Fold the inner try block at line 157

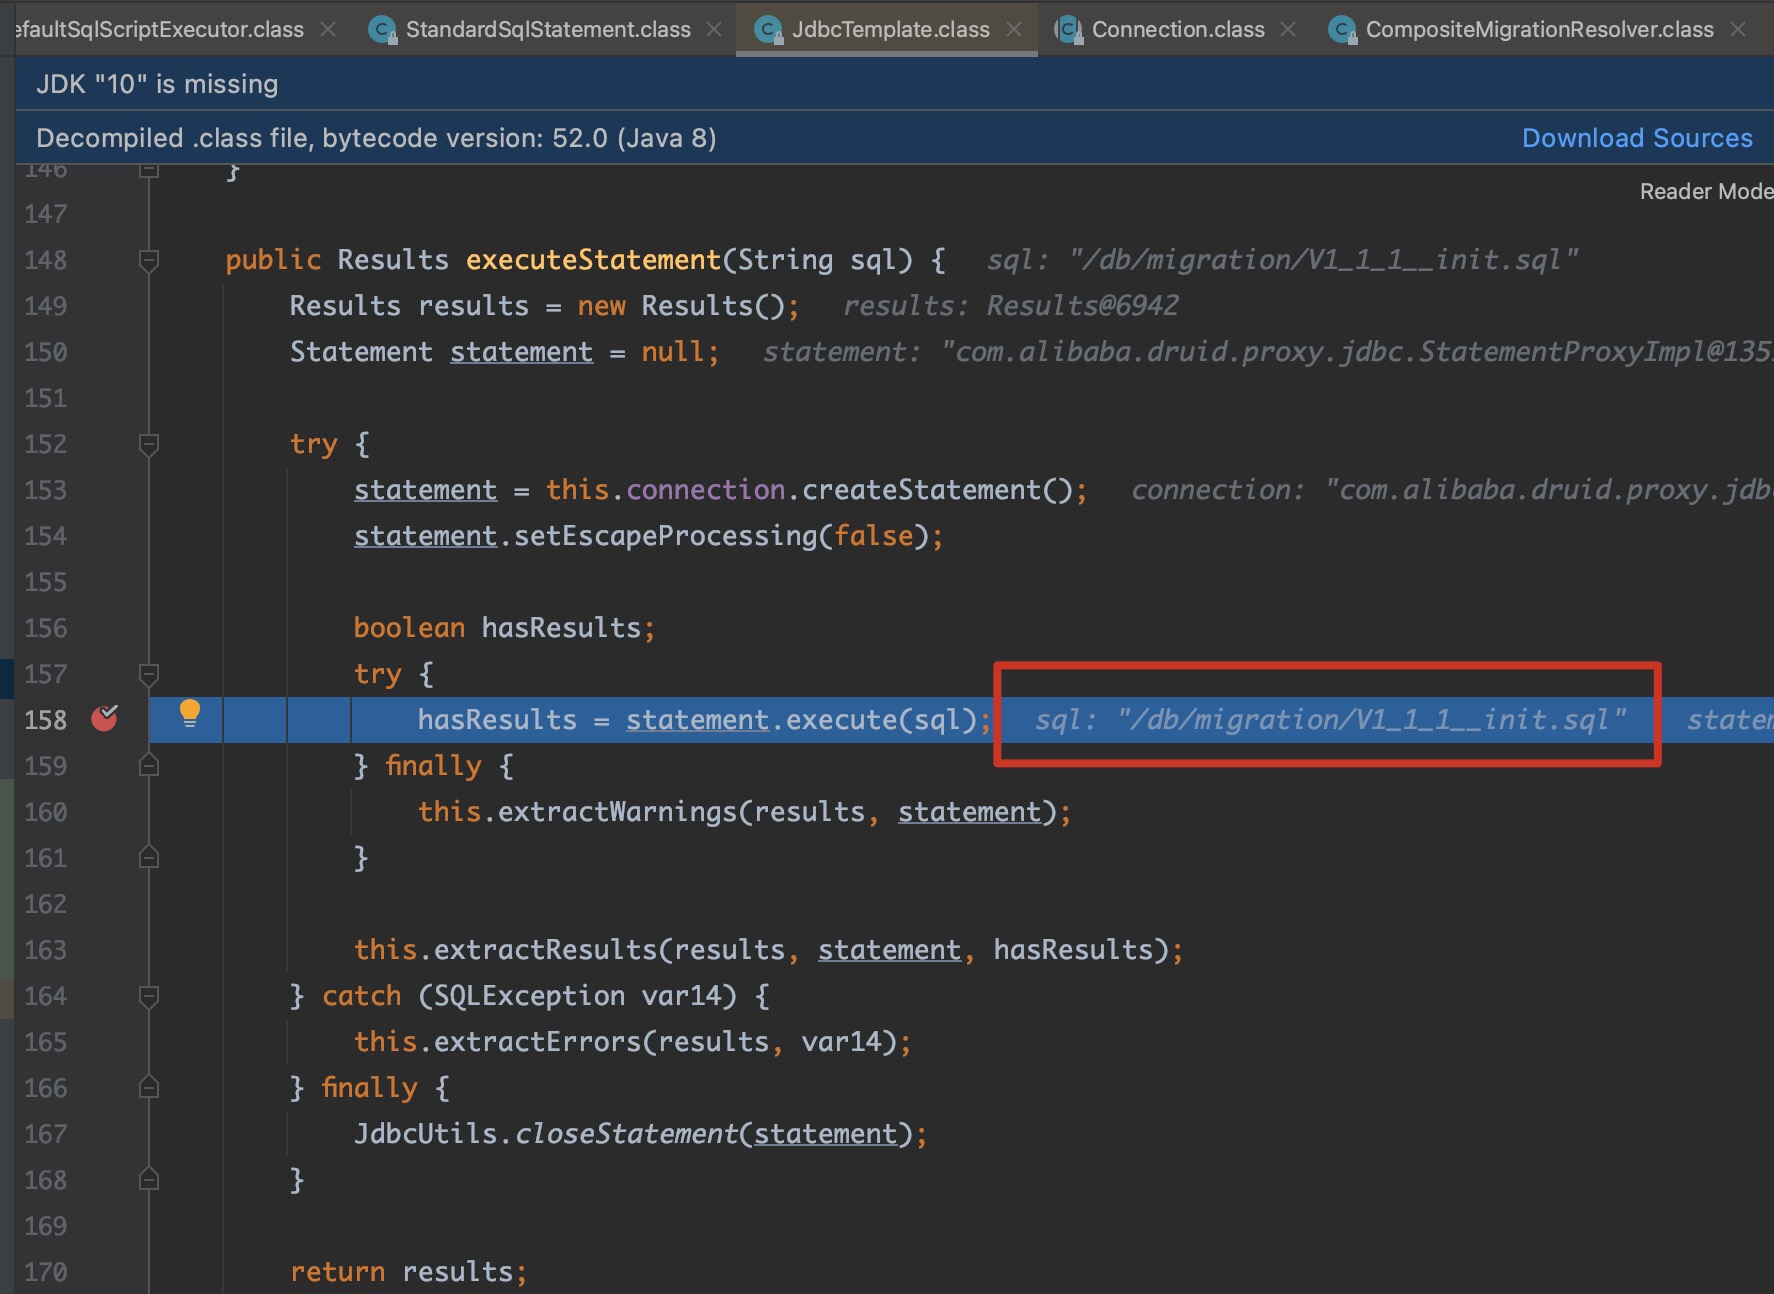pyautogui.click(x=149, y=675)
